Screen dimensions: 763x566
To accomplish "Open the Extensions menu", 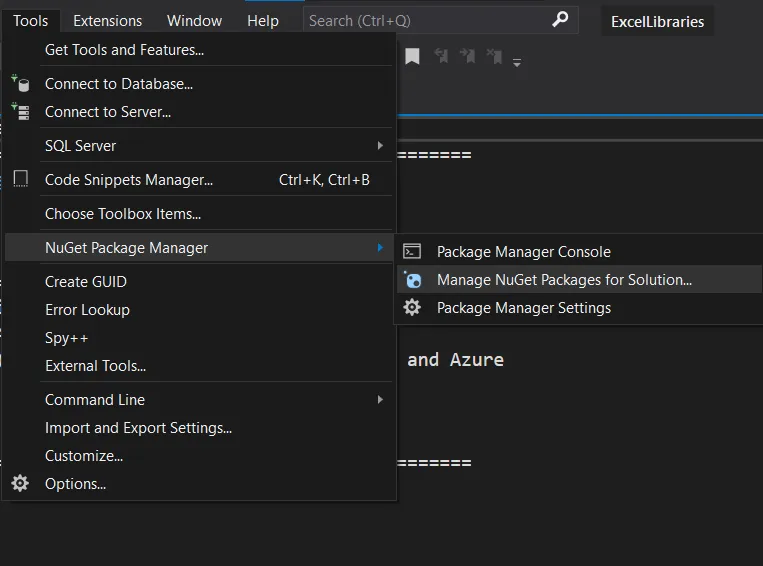I will point(107,20).
